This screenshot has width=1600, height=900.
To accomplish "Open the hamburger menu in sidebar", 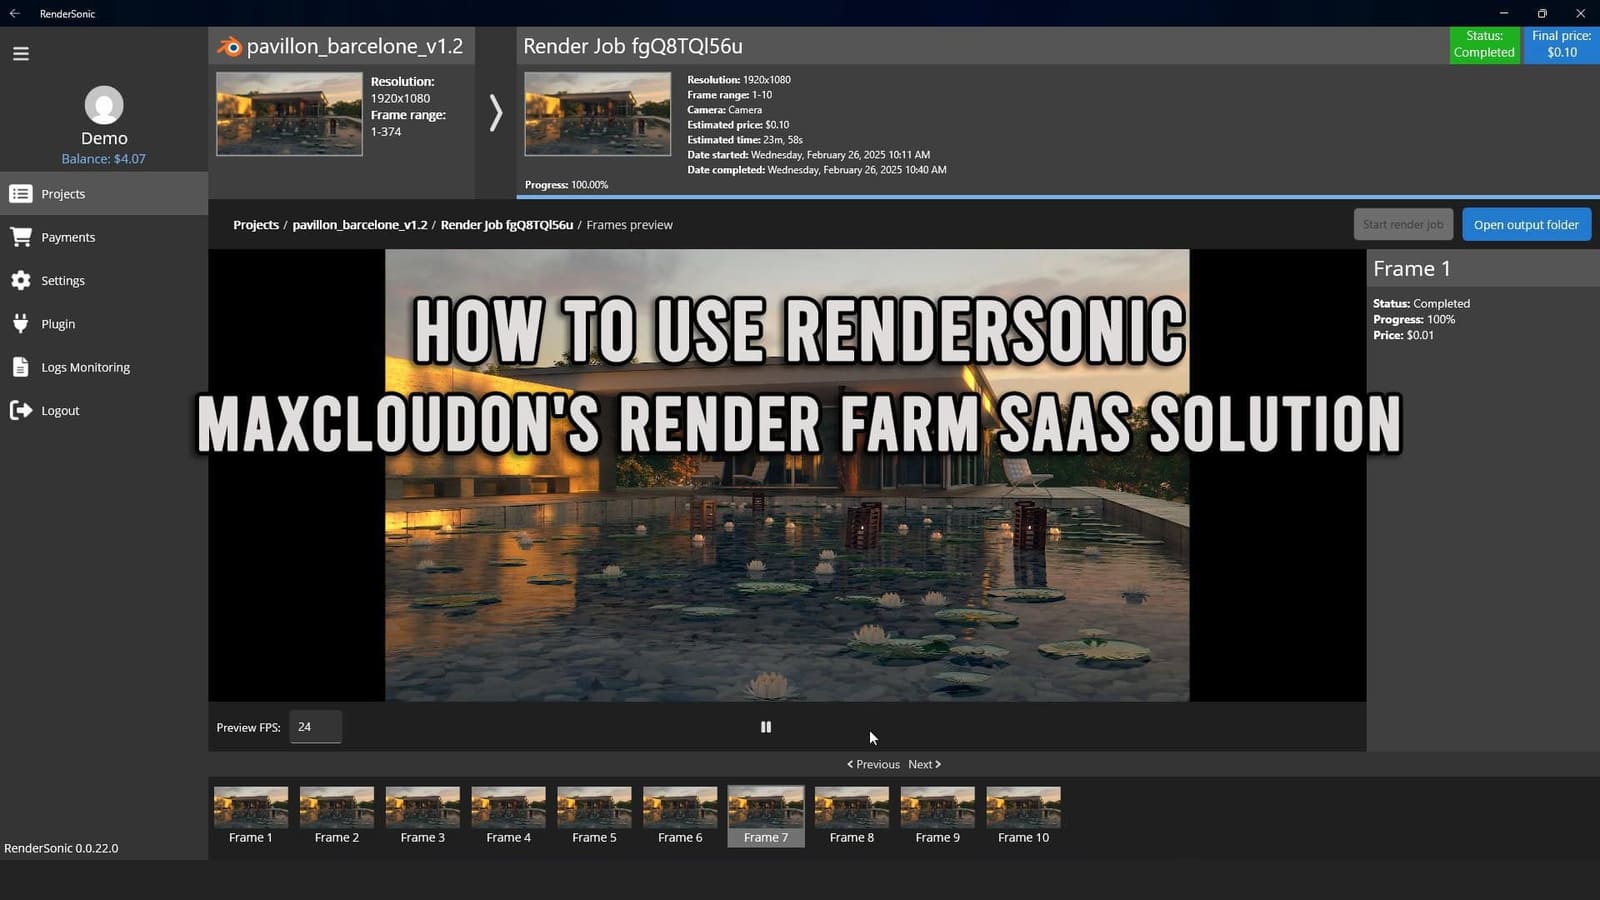I will click(21, 54).
